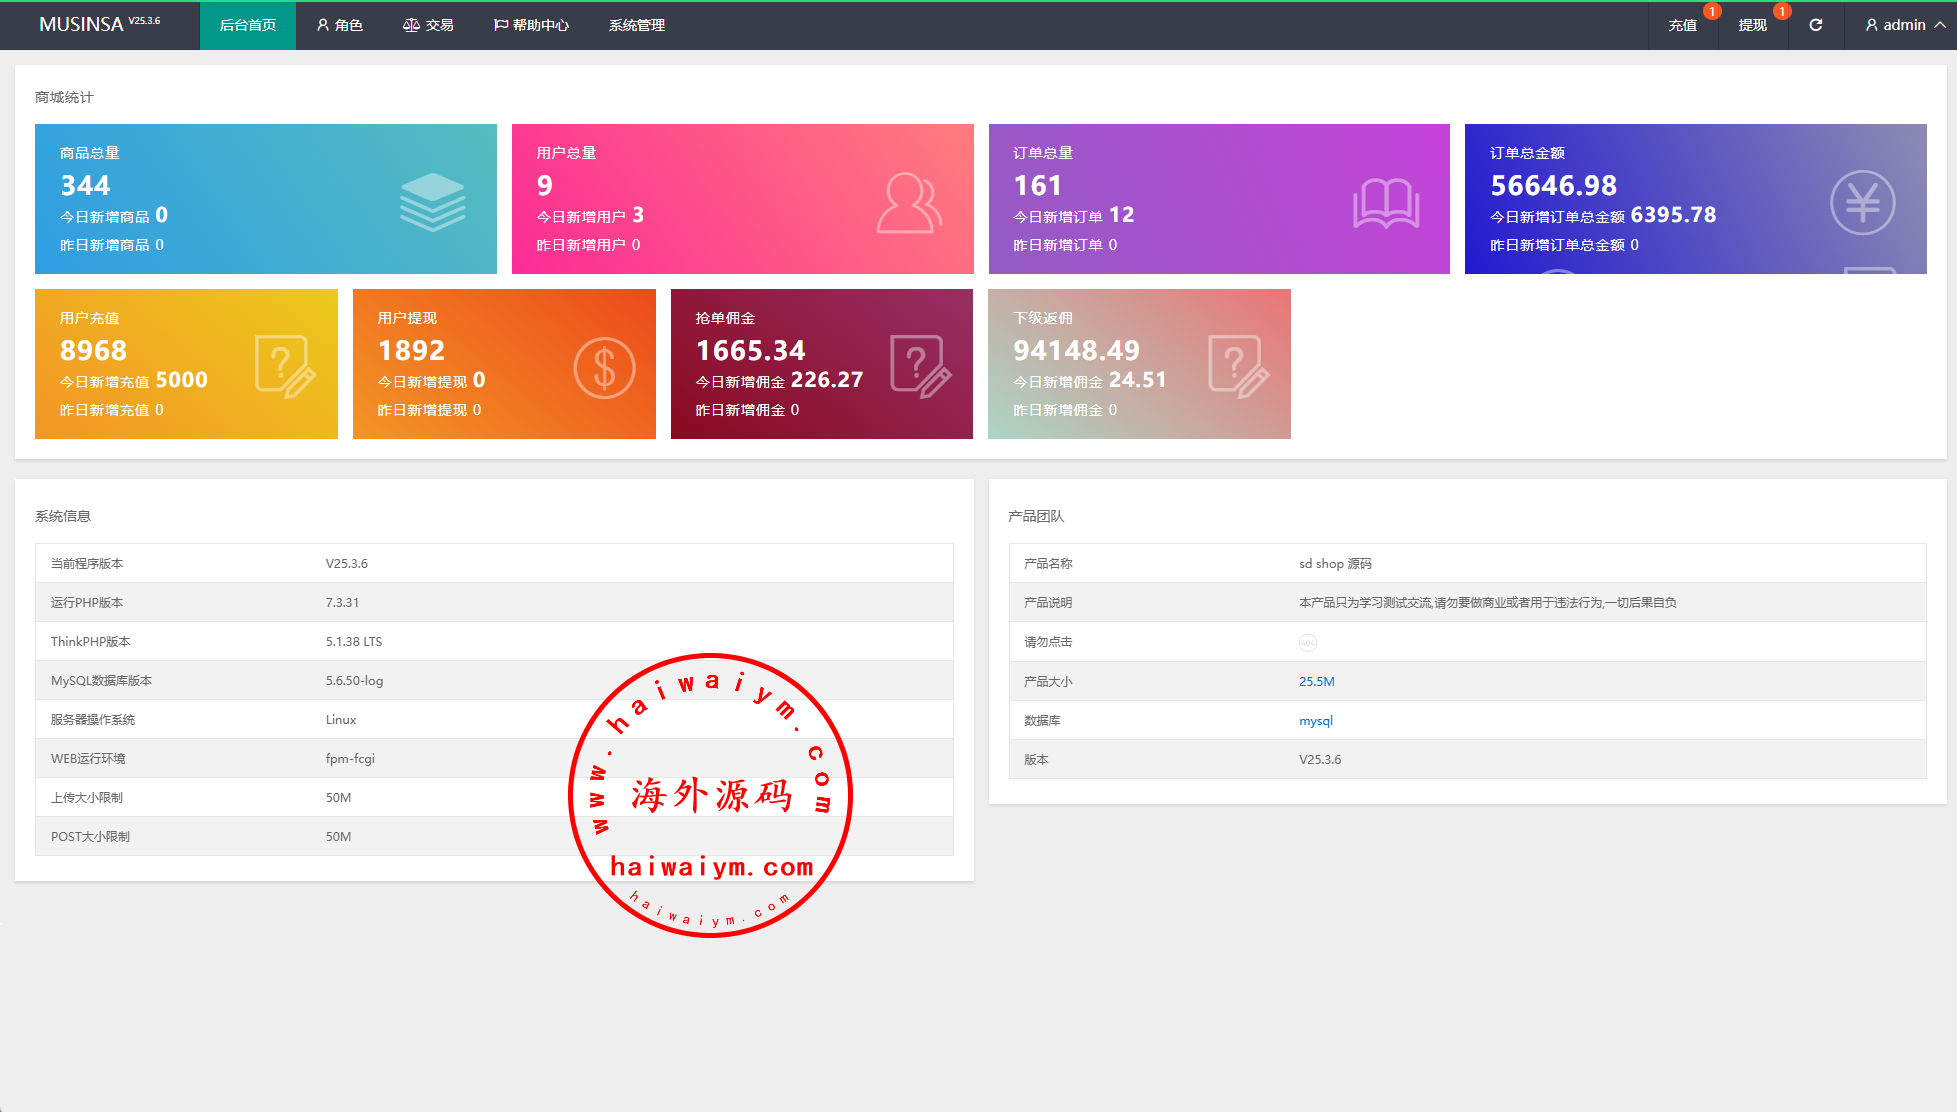
Task: Click the small round icon beside 请勿点击
Action: click(1307, 643)
